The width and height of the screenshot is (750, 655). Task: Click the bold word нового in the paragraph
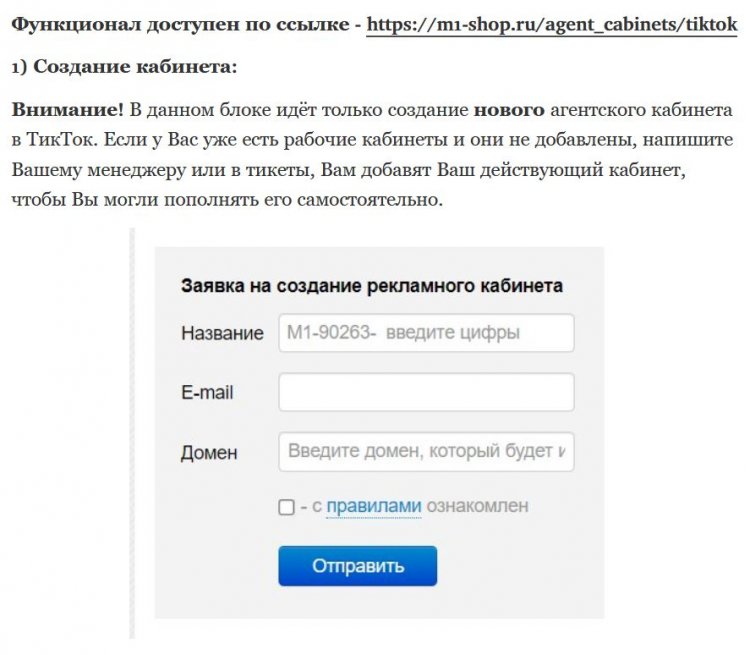[509, 110]
